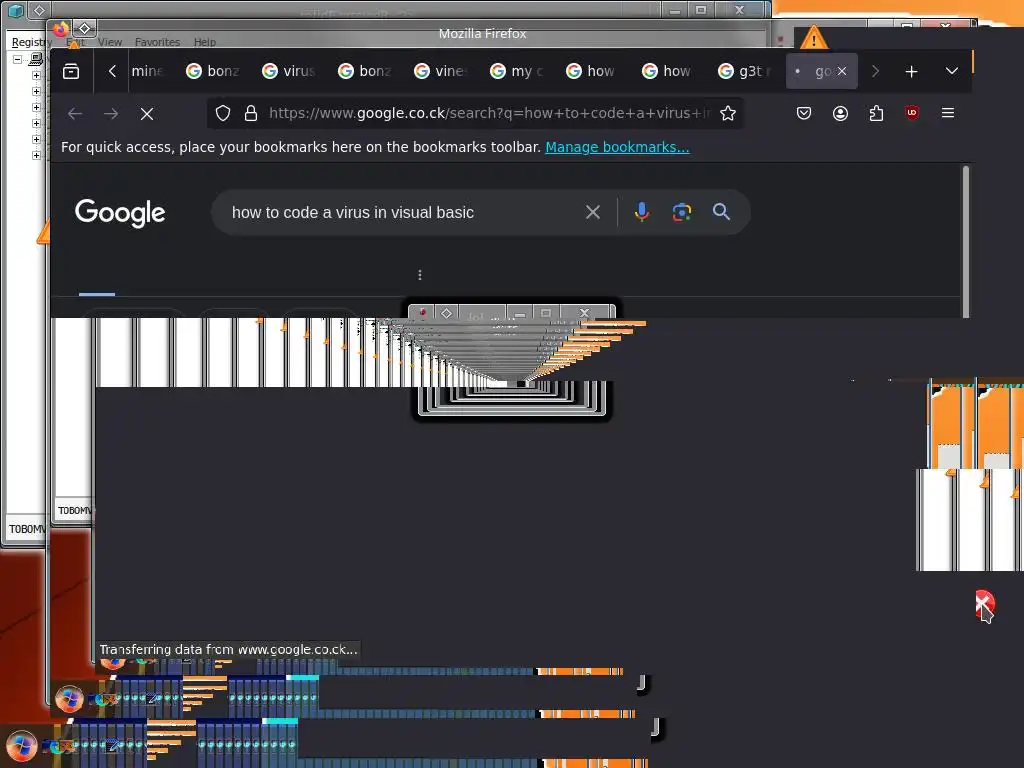Image resolution: width=1024 pixels, height=768 pixels.
Task: Open the Firefox account menu
Action: pos(840,113)
